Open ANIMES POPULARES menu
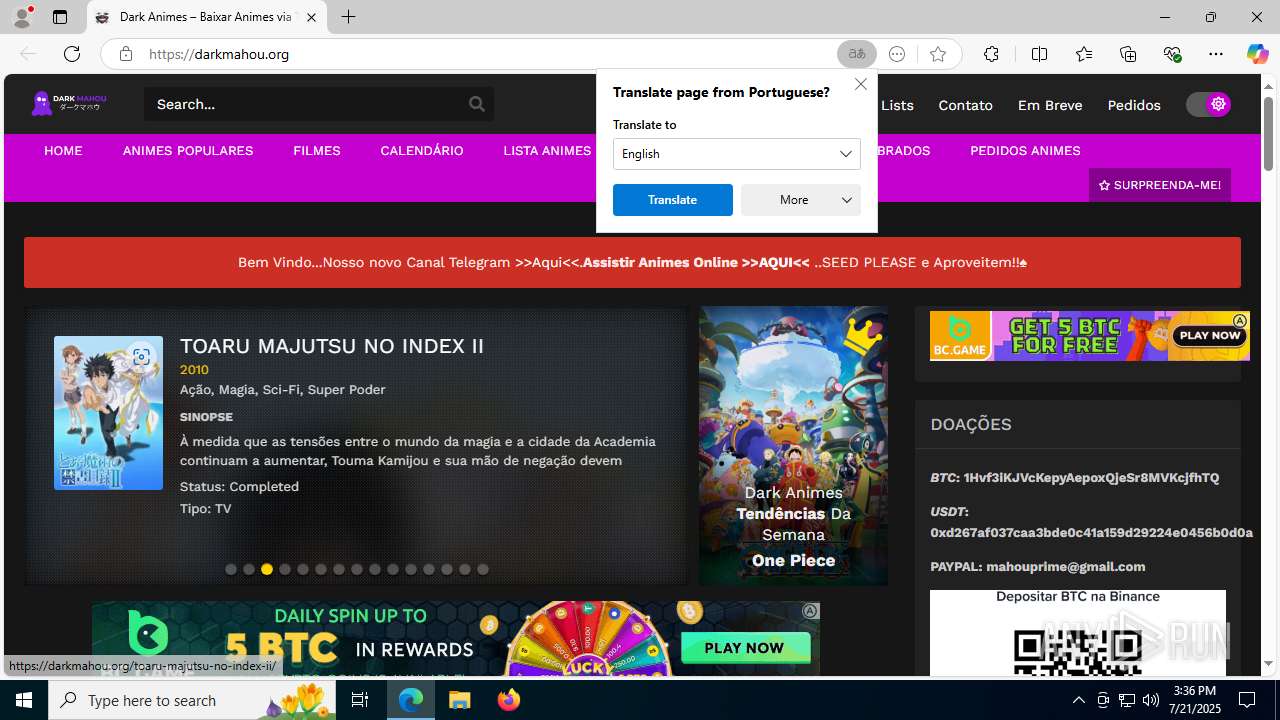The image size is (1280, 720). [x=188, y=151]
